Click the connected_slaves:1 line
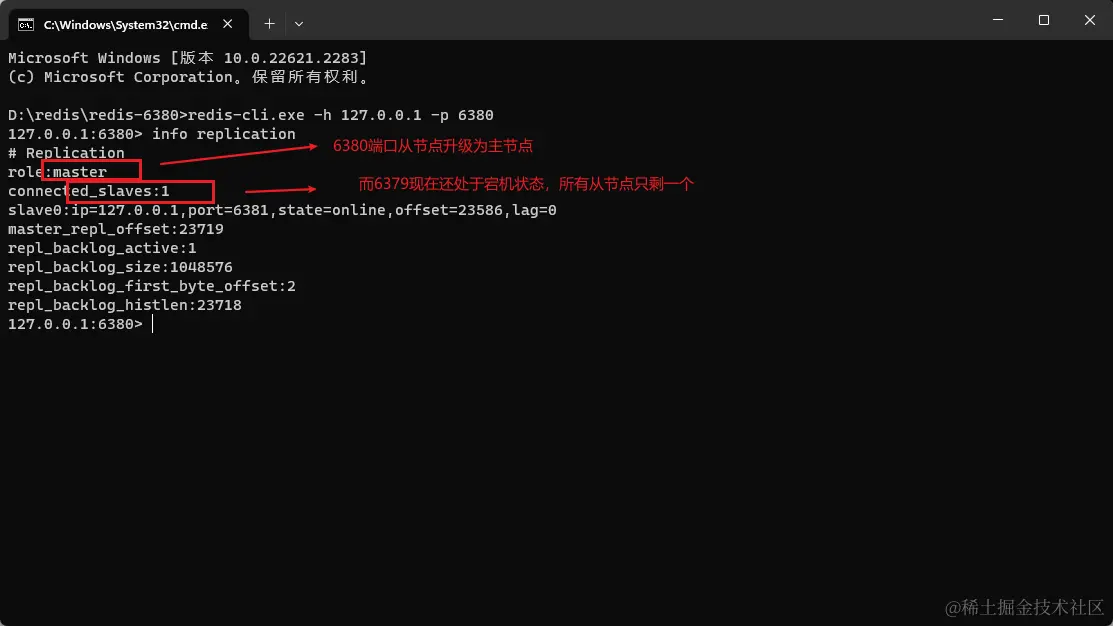1113x626 pixels. [89, 191]
